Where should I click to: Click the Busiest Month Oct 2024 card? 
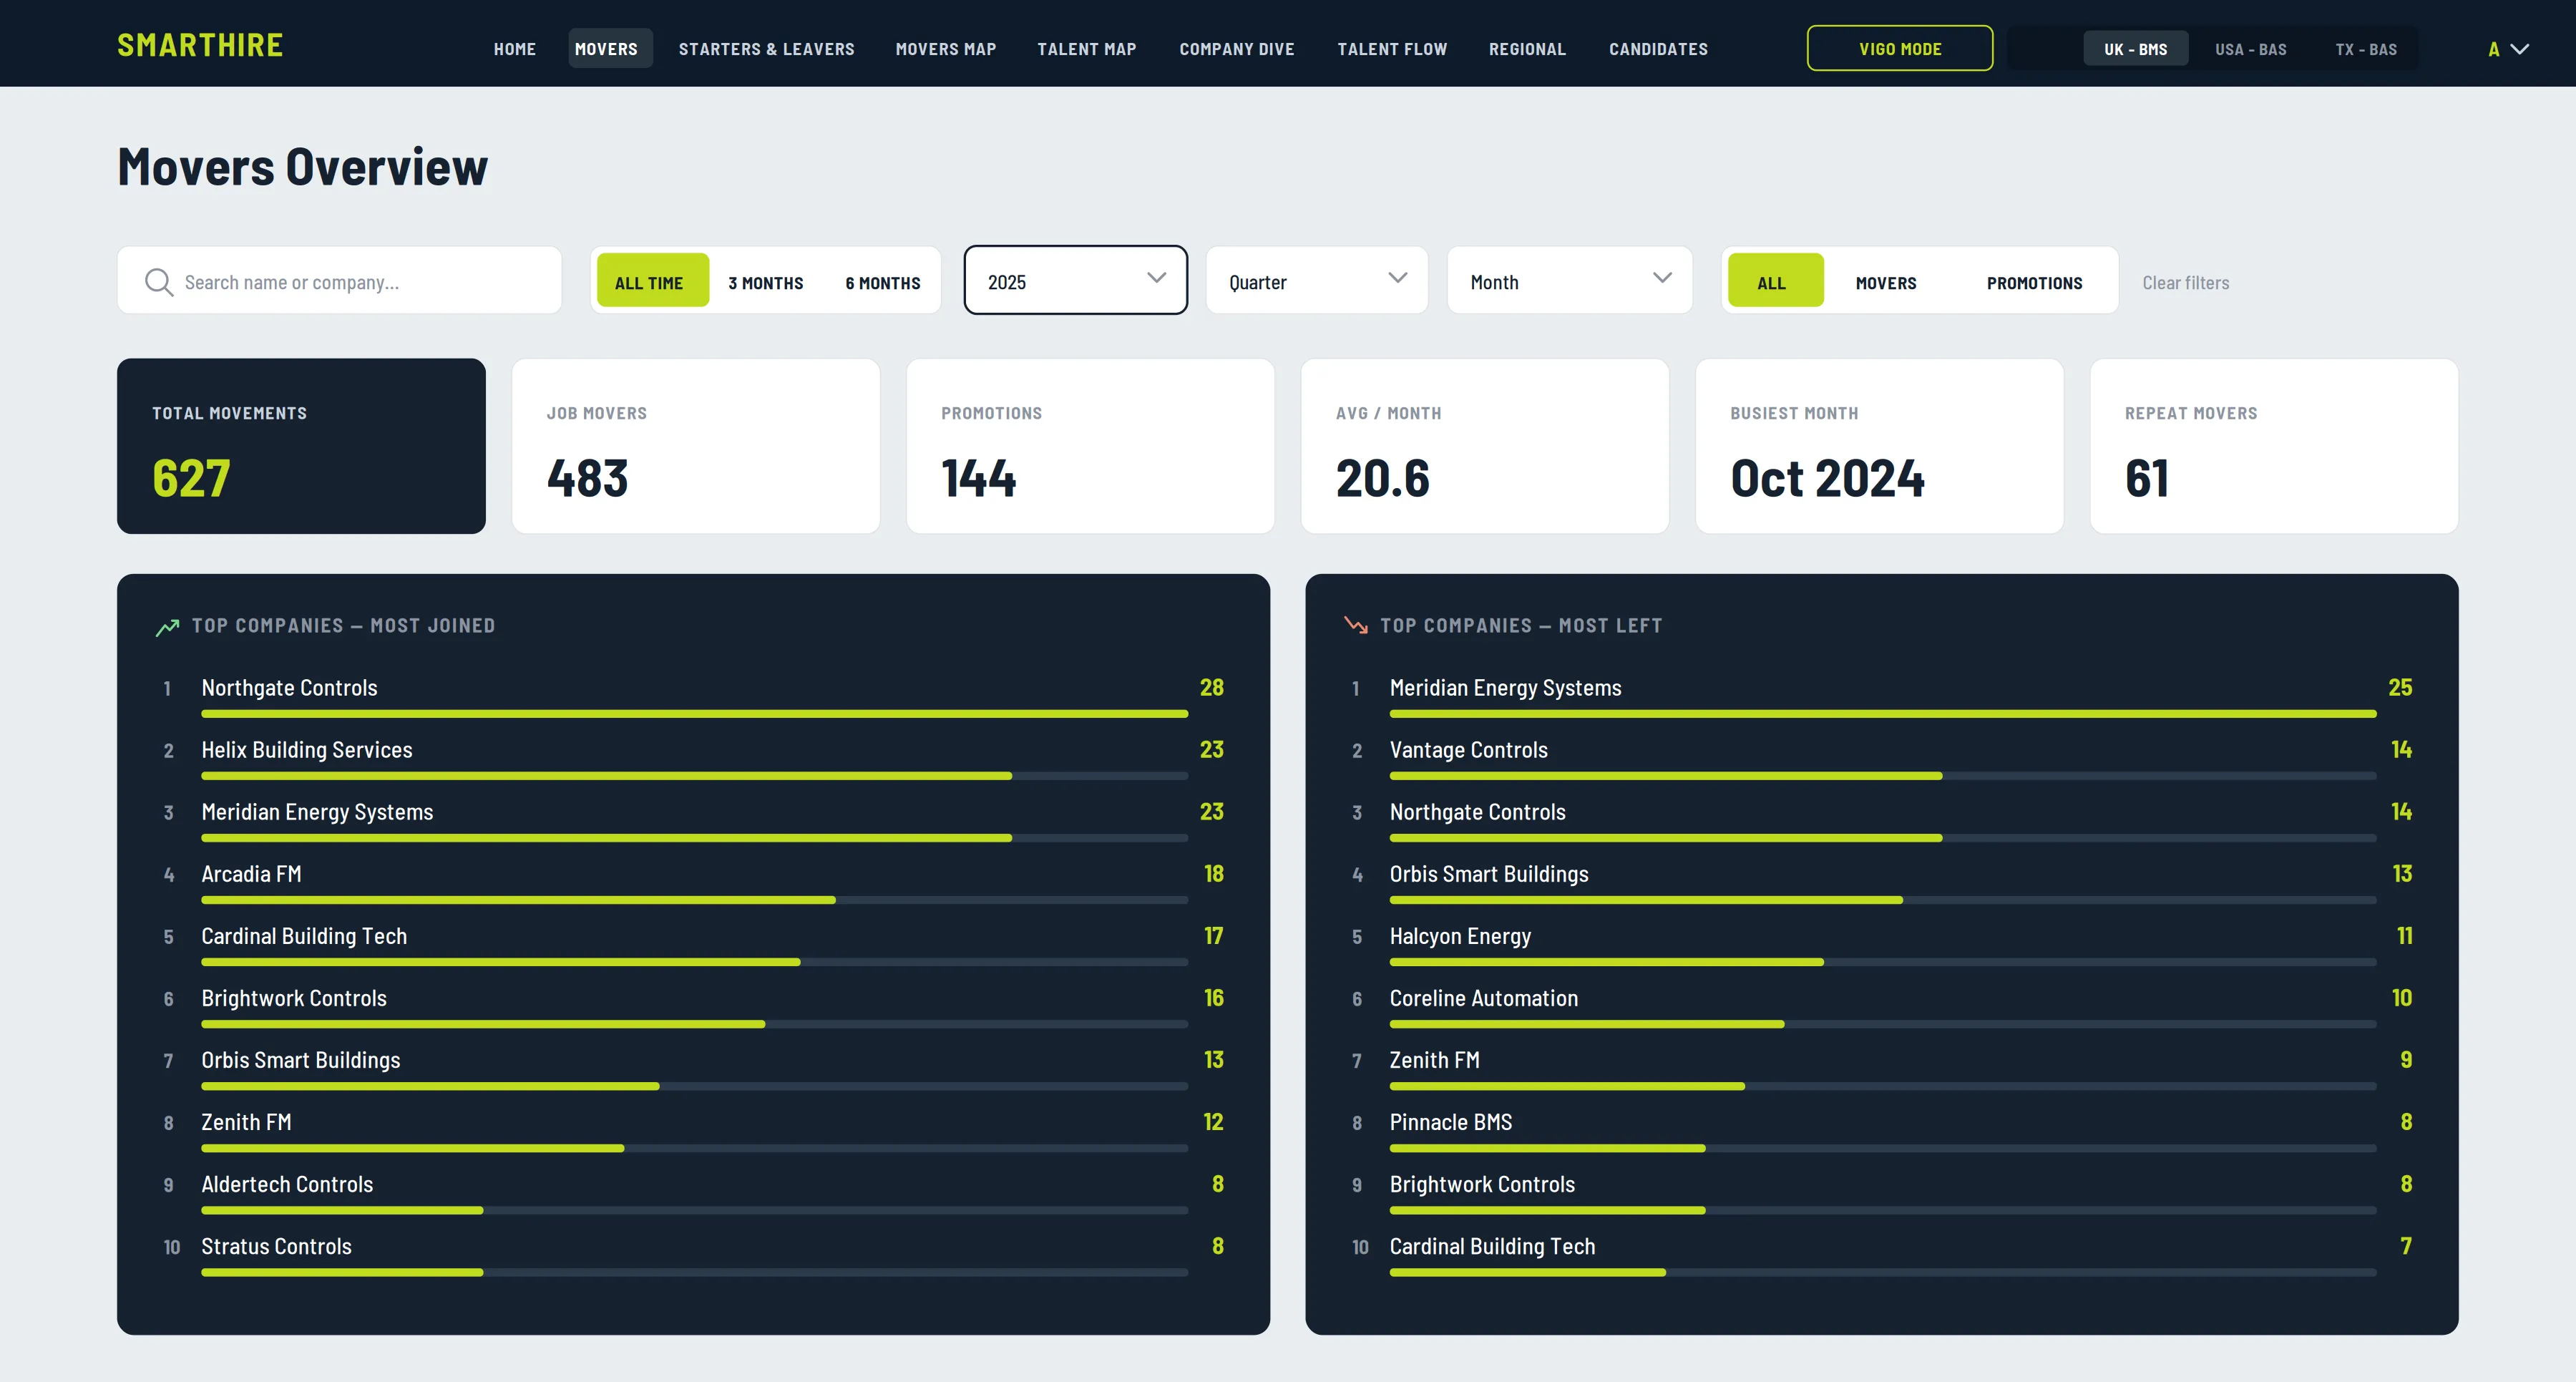1880,446
